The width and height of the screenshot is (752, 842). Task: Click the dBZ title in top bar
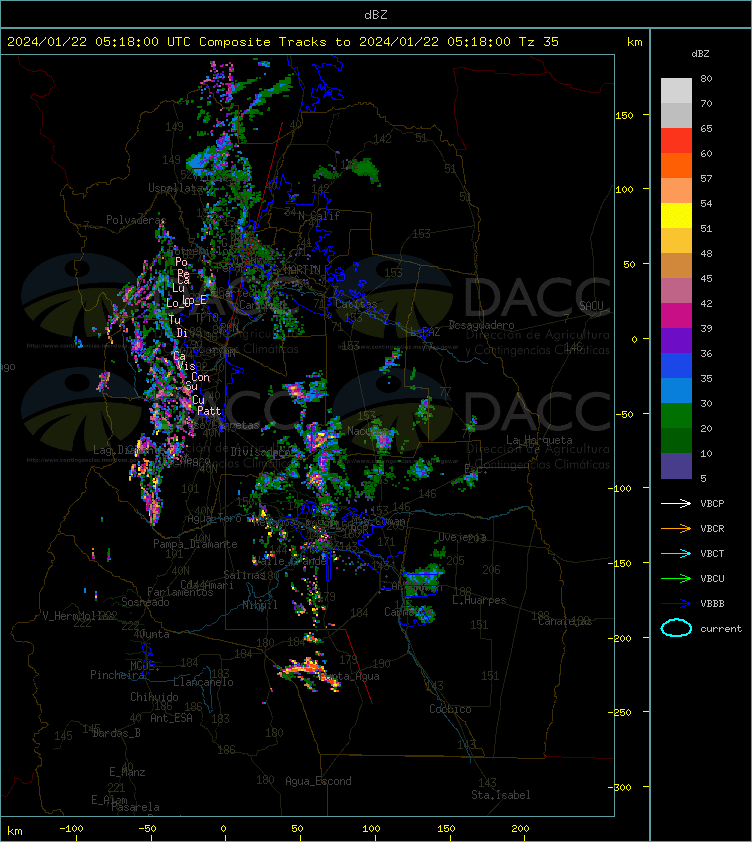[375, 15]
